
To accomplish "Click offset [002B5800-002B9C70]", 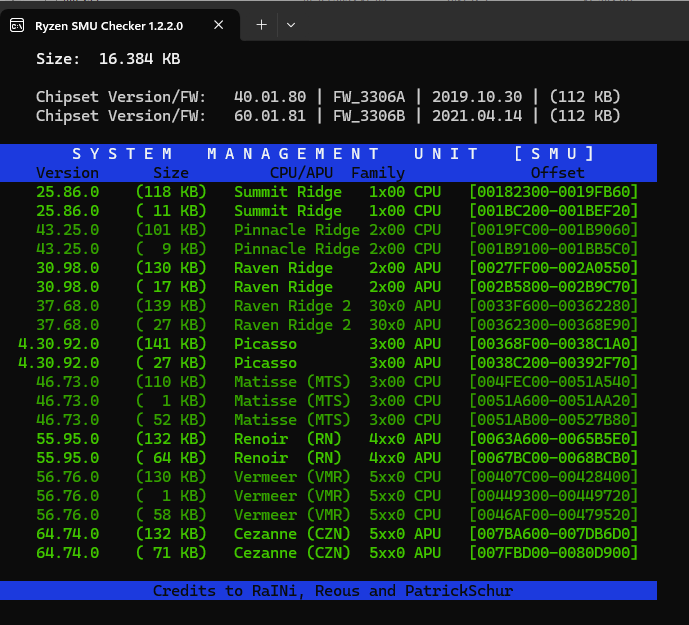I will (x=554, y=287).
